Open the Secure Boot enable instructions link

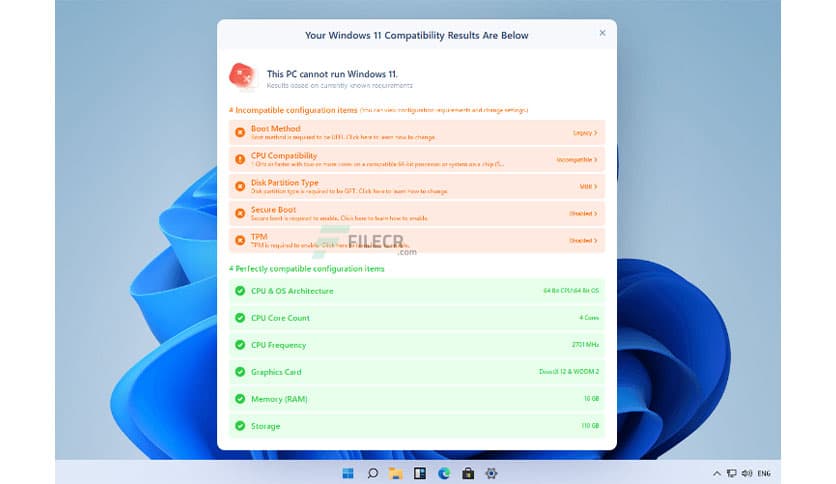pos(339,219)
